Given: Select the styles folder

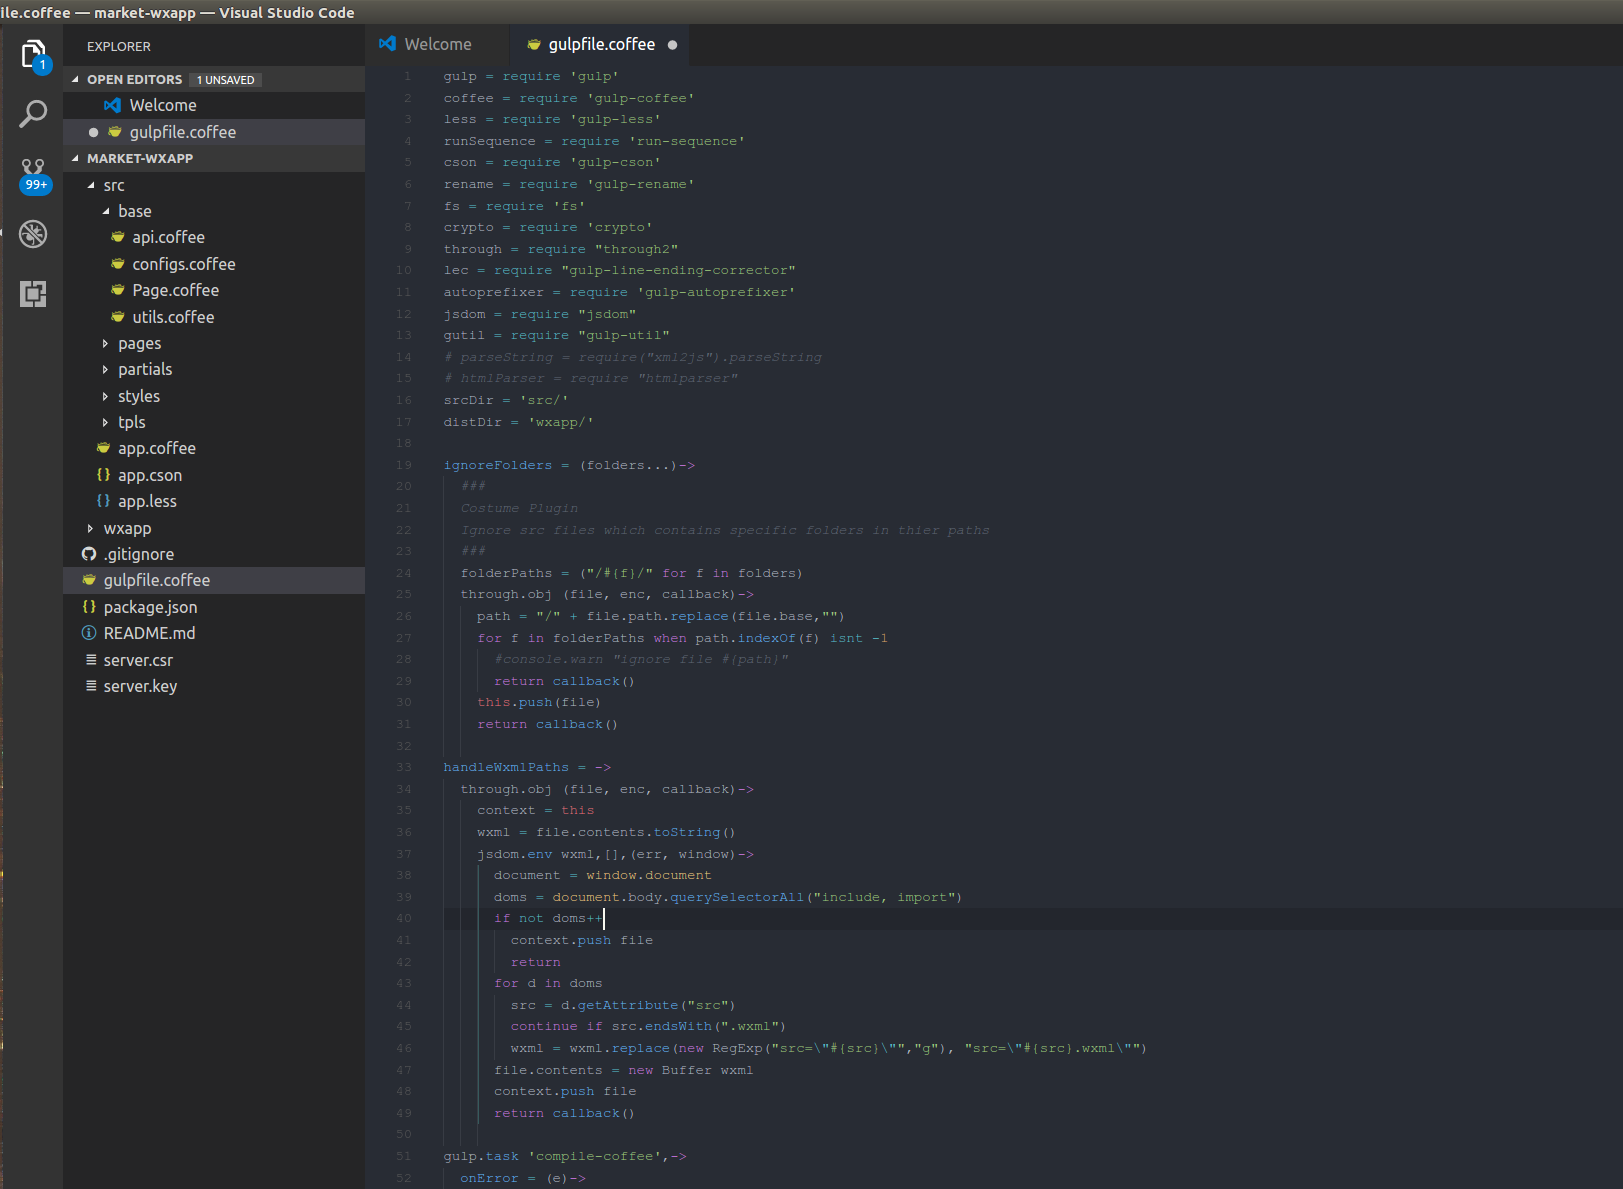Looking at the screenshot, I should click(138, 396).
